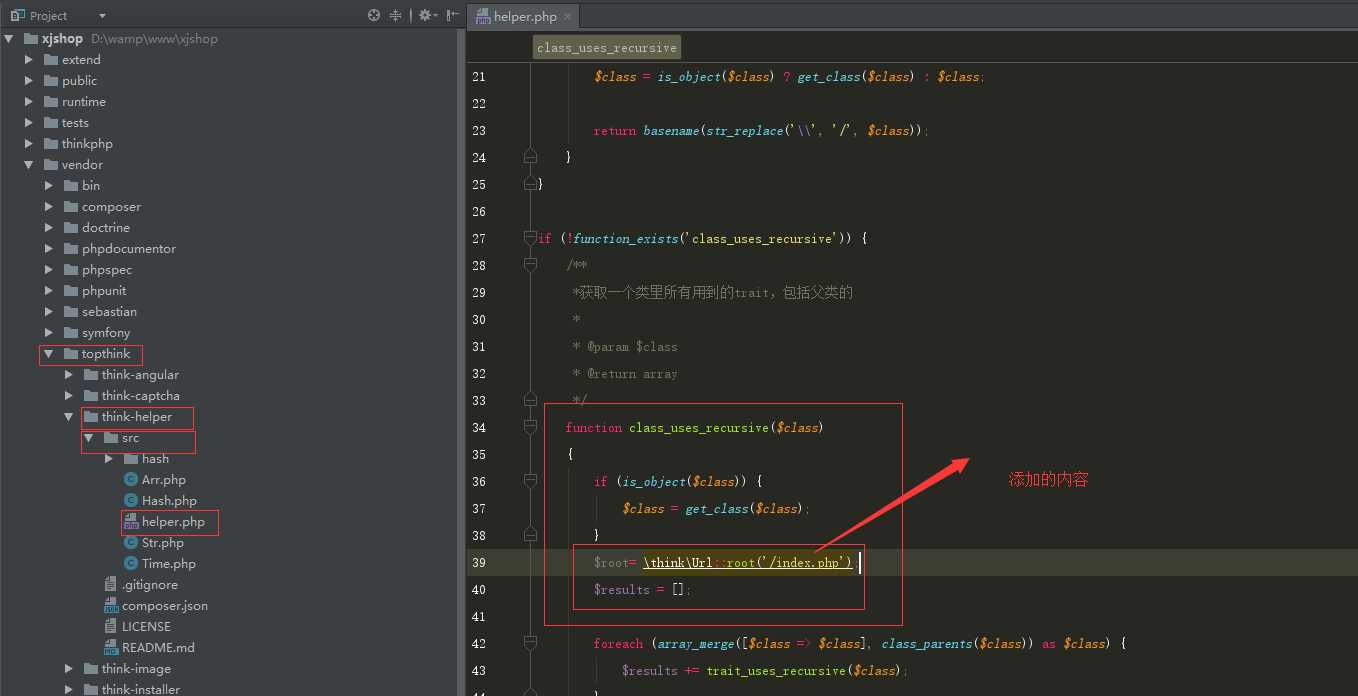Toggle the fold marker on line 28

(530, 265)
